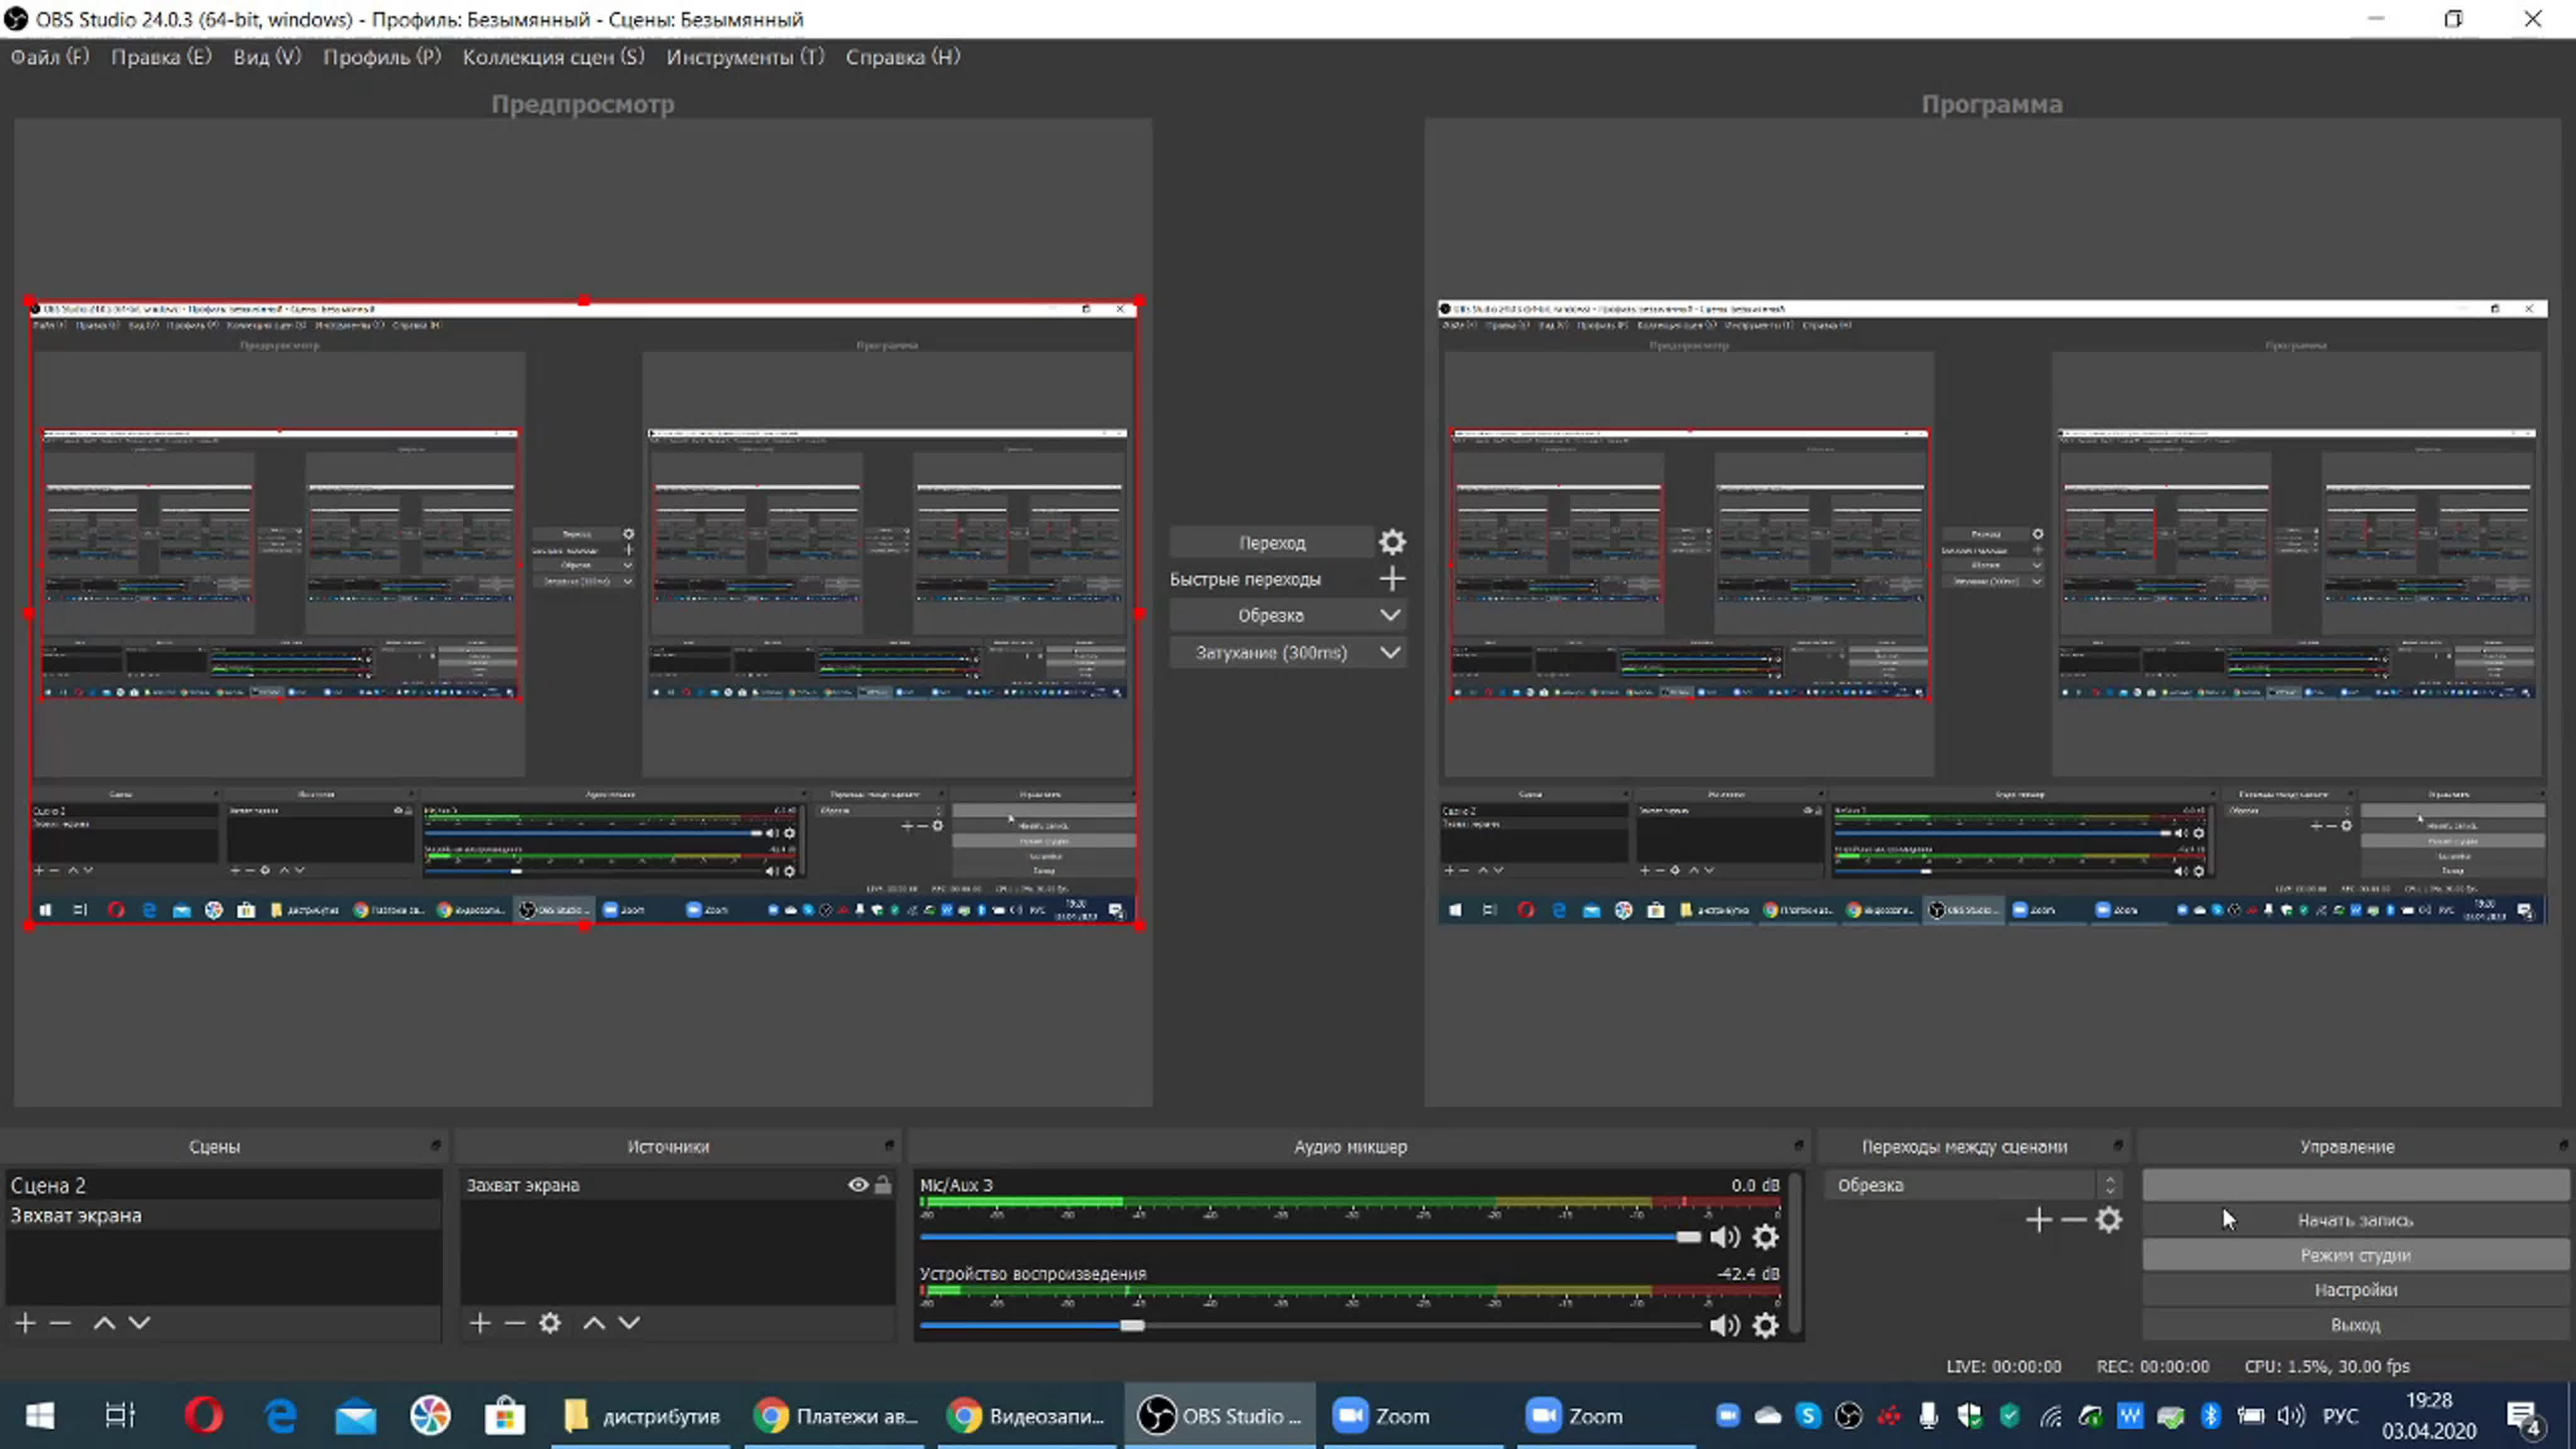
Task: Click the Предпросмотр preview canvas
Action: click(583, 612)
